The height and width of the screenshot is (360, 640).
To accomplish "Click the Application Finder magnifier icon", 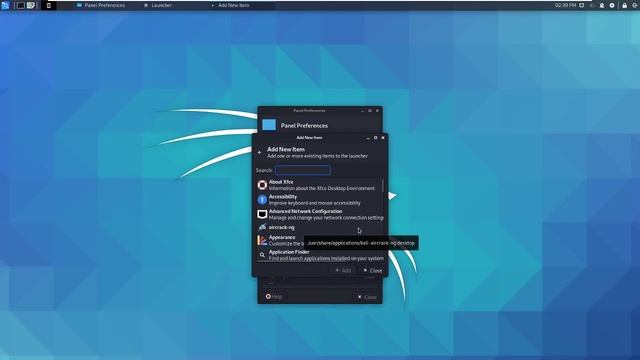I will [262, 255].
